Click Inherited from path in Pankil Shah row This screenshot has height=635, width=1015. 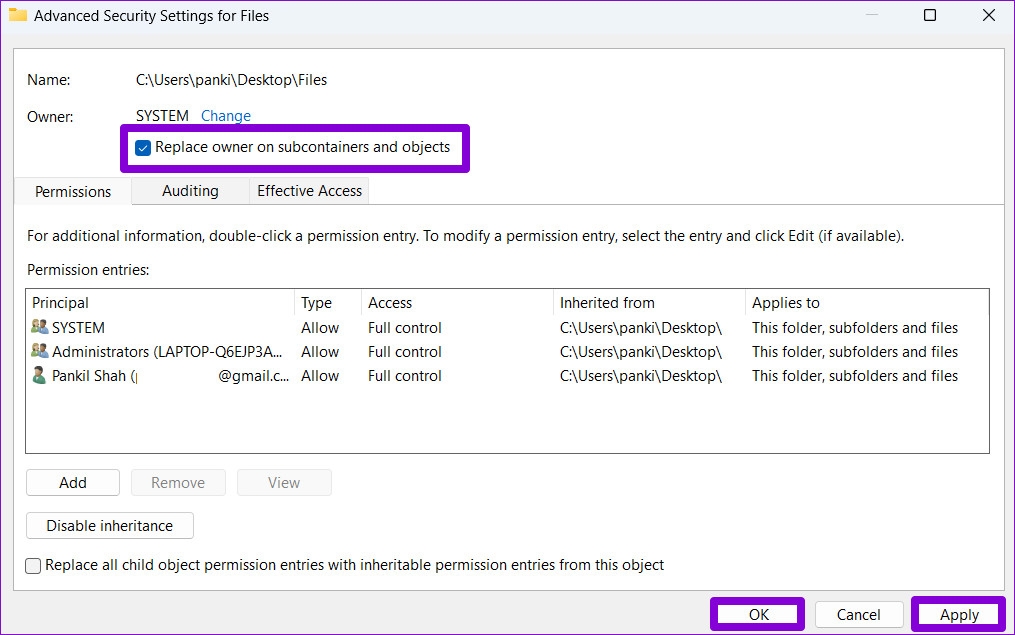point(641,376)
